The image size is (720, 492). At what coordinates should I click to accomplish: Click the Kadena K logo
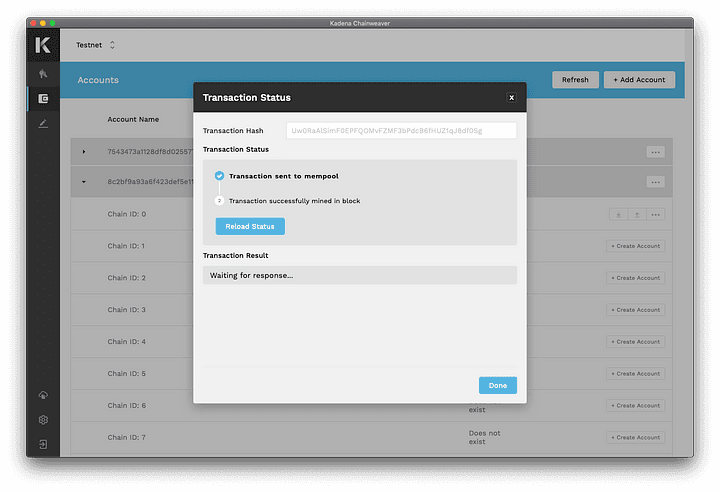(43, 45)
